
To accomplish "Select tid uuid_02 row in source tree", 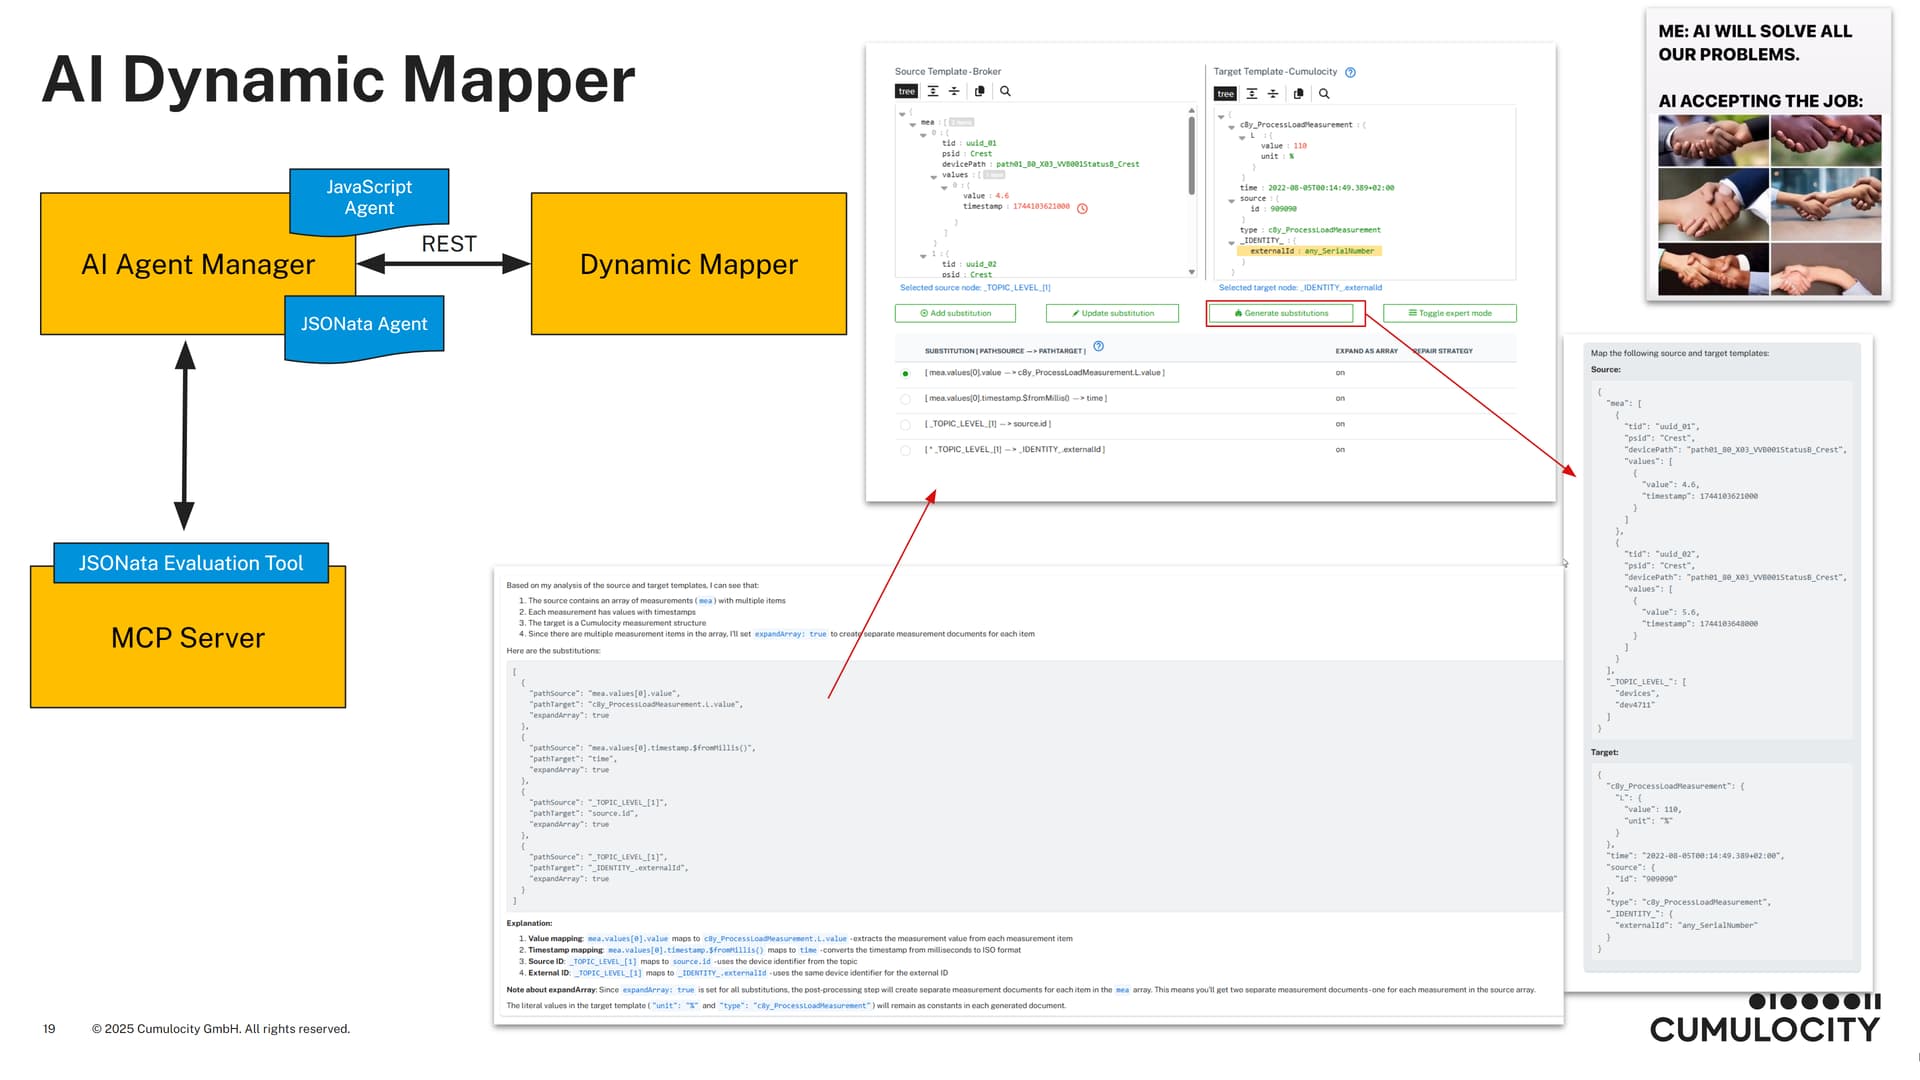I will [x=968, y=264].
